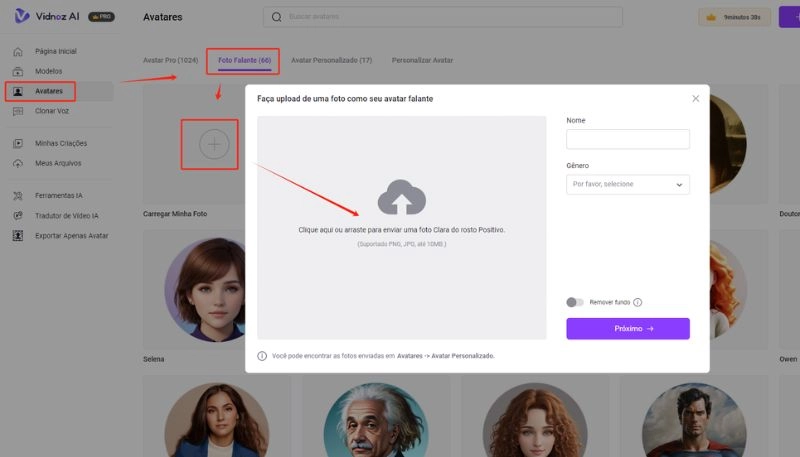Click the home icon beside Página Inicial
Screen dimensions: 800x457
click(18, 52)
